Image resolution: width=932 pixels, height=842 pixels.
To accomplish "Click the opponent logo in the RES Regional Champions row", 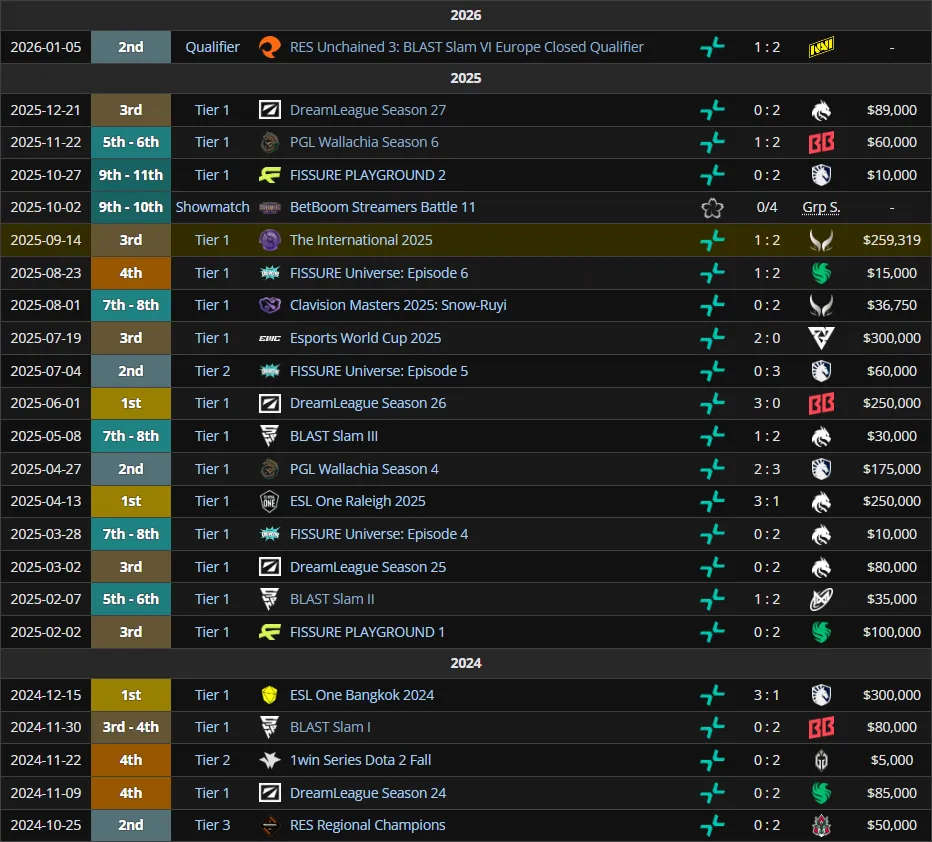I will coord(821,825).
